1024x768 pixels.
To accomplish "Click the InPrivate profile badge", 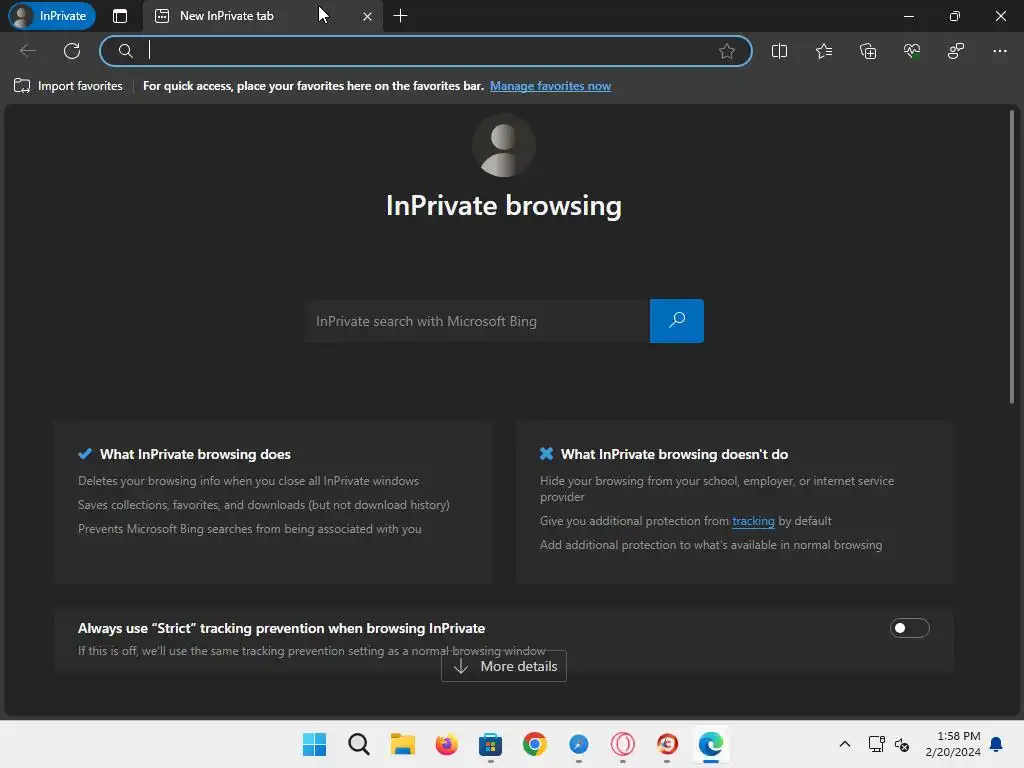I will tap(52, 16).
